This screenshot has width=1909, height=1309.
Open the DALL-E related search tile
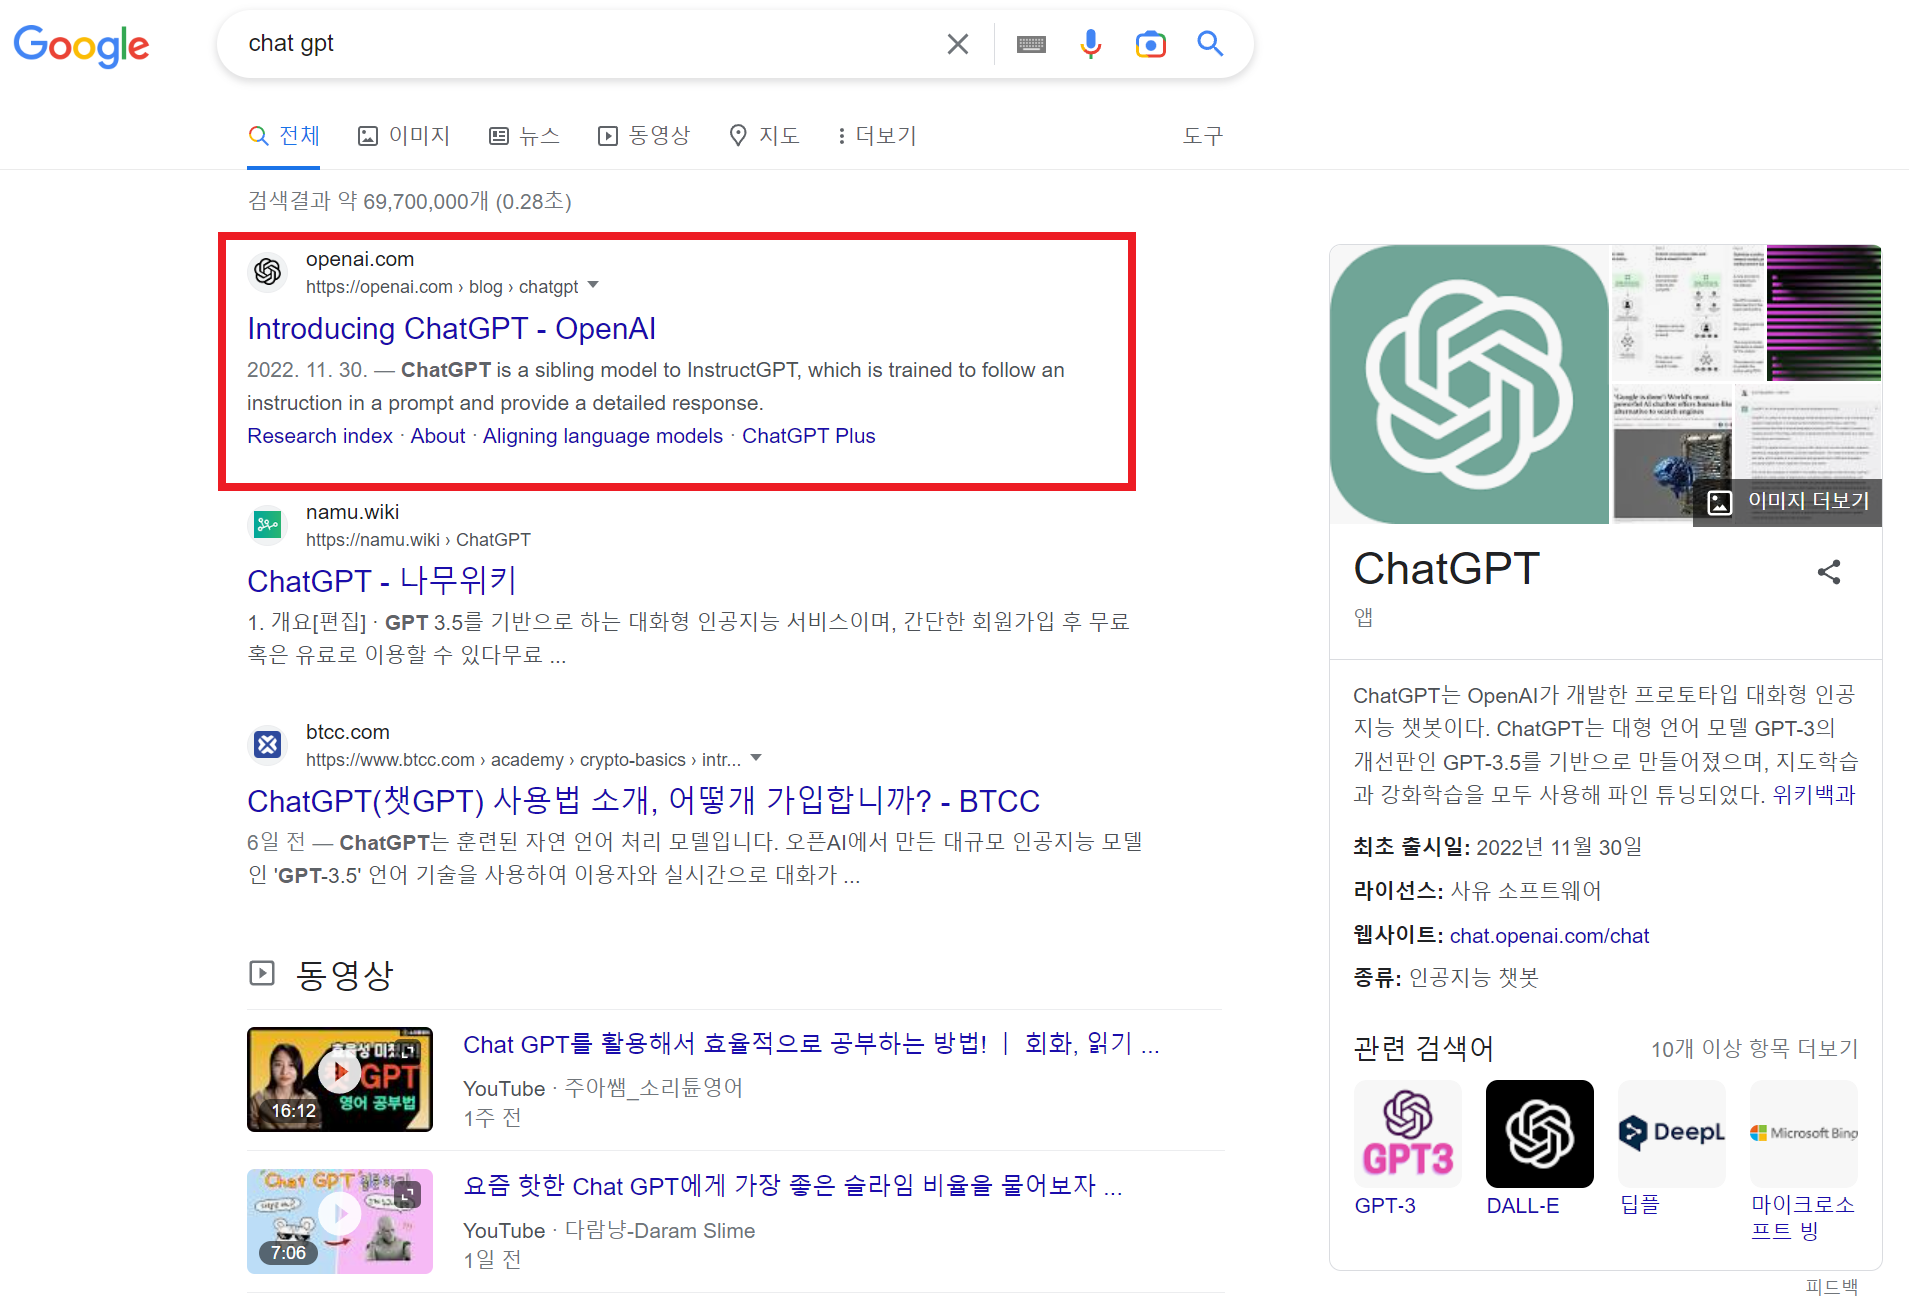(x=1539, y=1148)
